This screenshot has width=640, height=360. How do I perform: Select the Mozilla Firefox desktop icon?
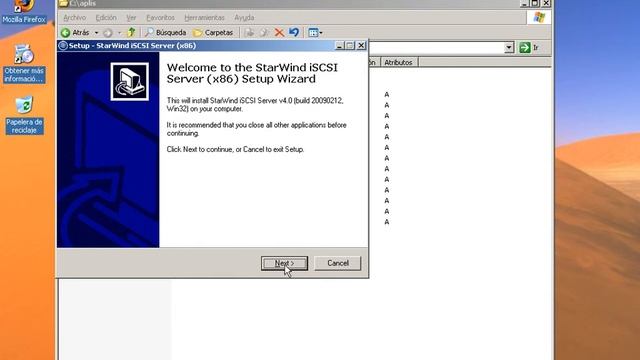pos(24,12)
